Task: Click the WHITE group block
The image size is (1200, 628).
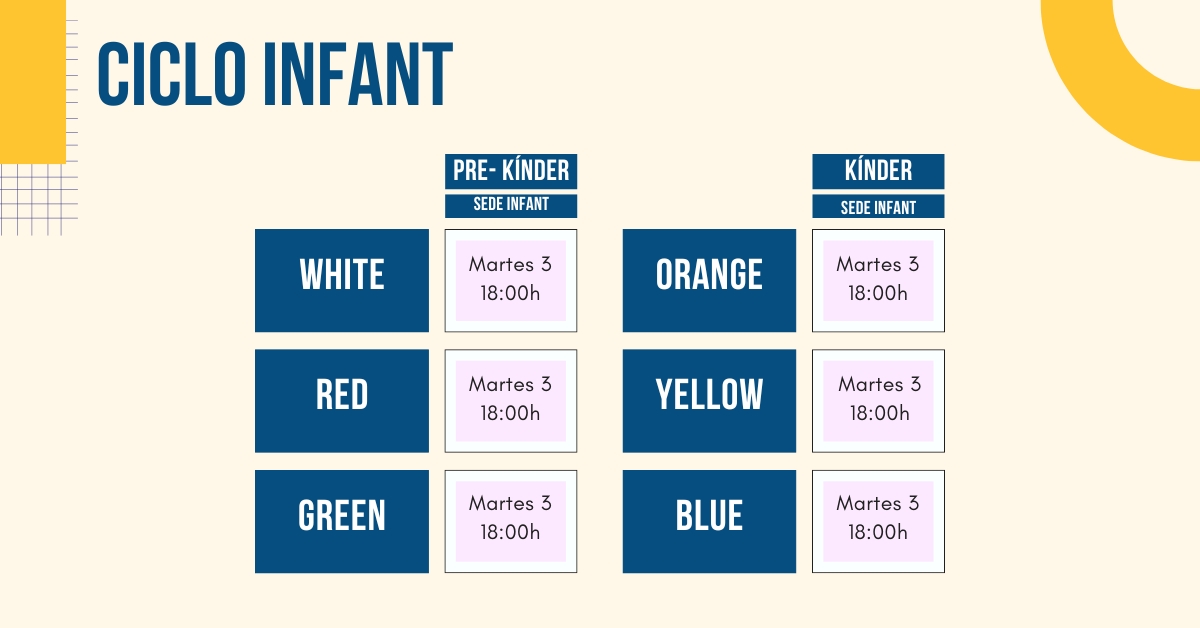Action: [x=342, y=280]
